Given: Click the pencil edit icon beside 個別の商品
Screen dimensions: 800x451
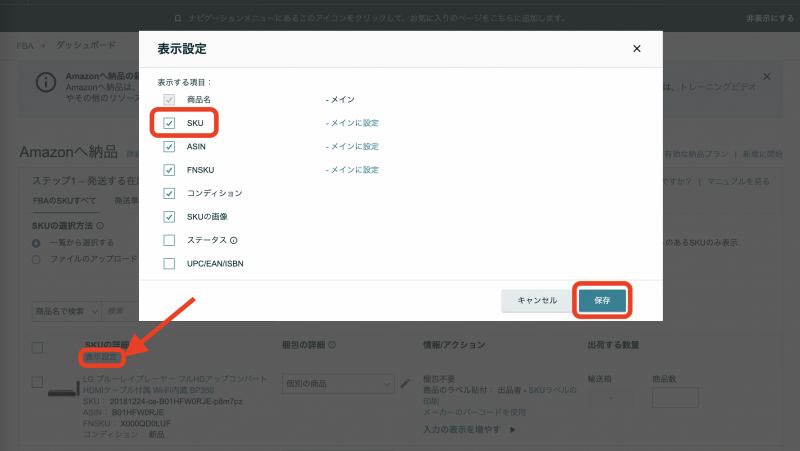Looking at the screenshot, I should tap(405, 383).
